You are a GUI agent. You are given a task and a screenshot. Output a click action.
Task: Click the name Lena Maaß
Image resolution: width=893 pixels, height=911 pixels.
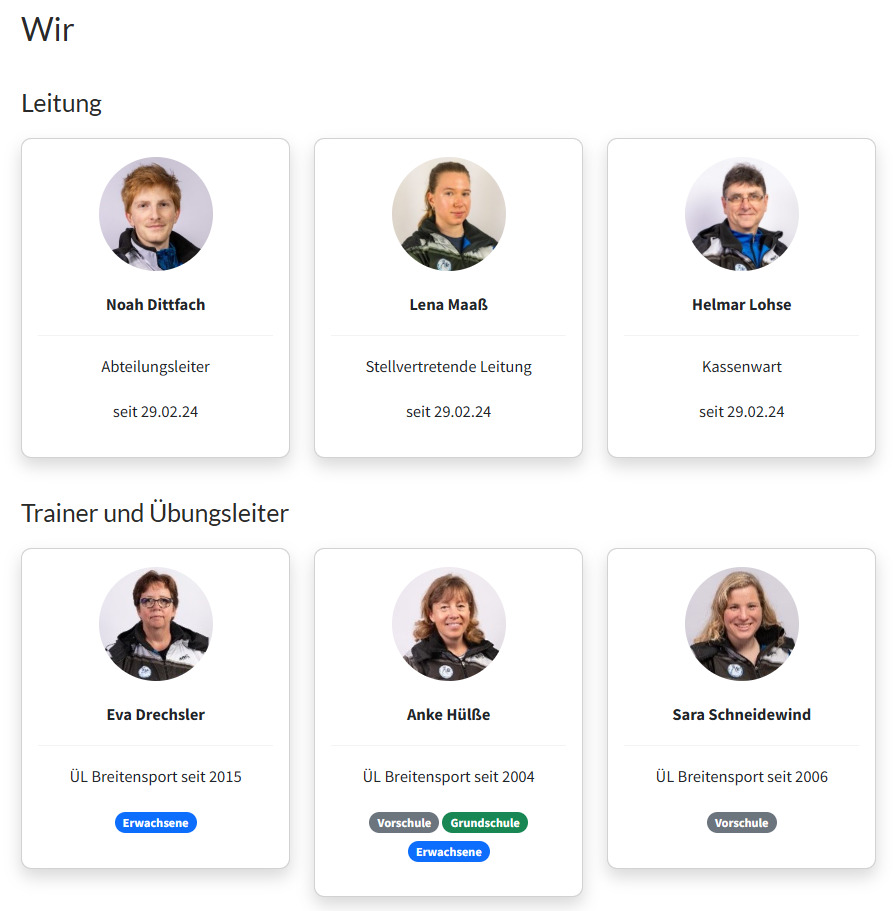coord(449,304)
